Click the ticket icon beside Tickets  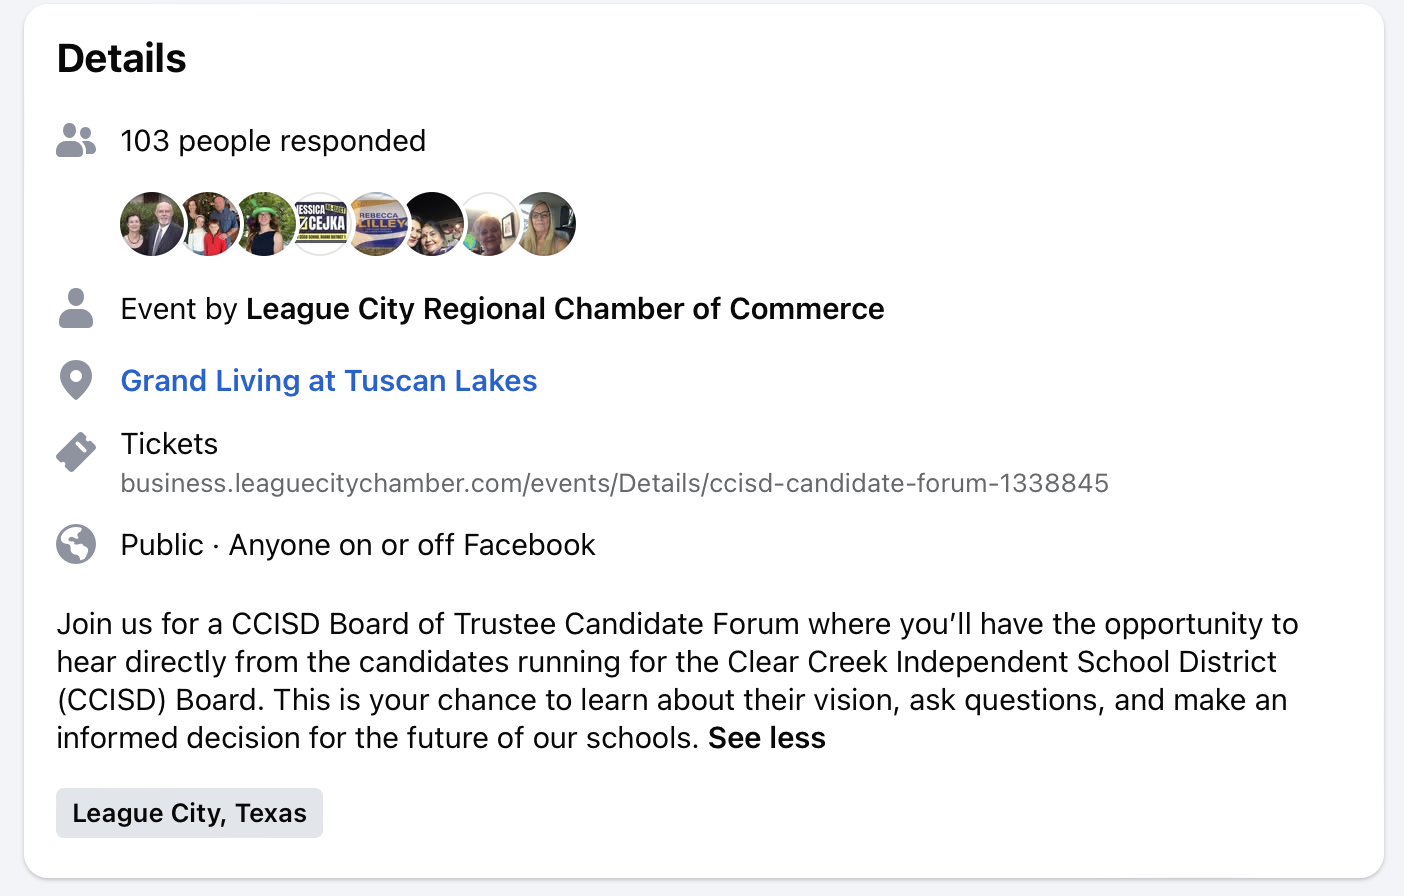[x=76, y=452]
